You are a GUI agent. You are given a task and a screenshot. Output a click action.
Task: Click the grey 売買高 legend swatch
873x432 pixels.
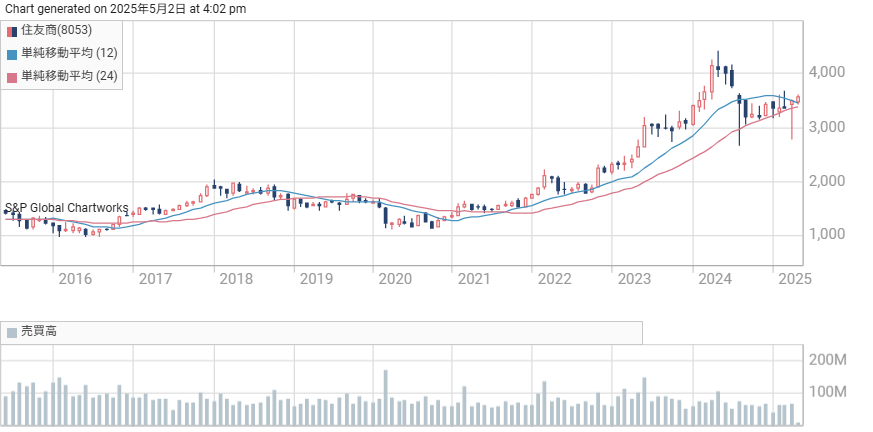pos(12,333)
